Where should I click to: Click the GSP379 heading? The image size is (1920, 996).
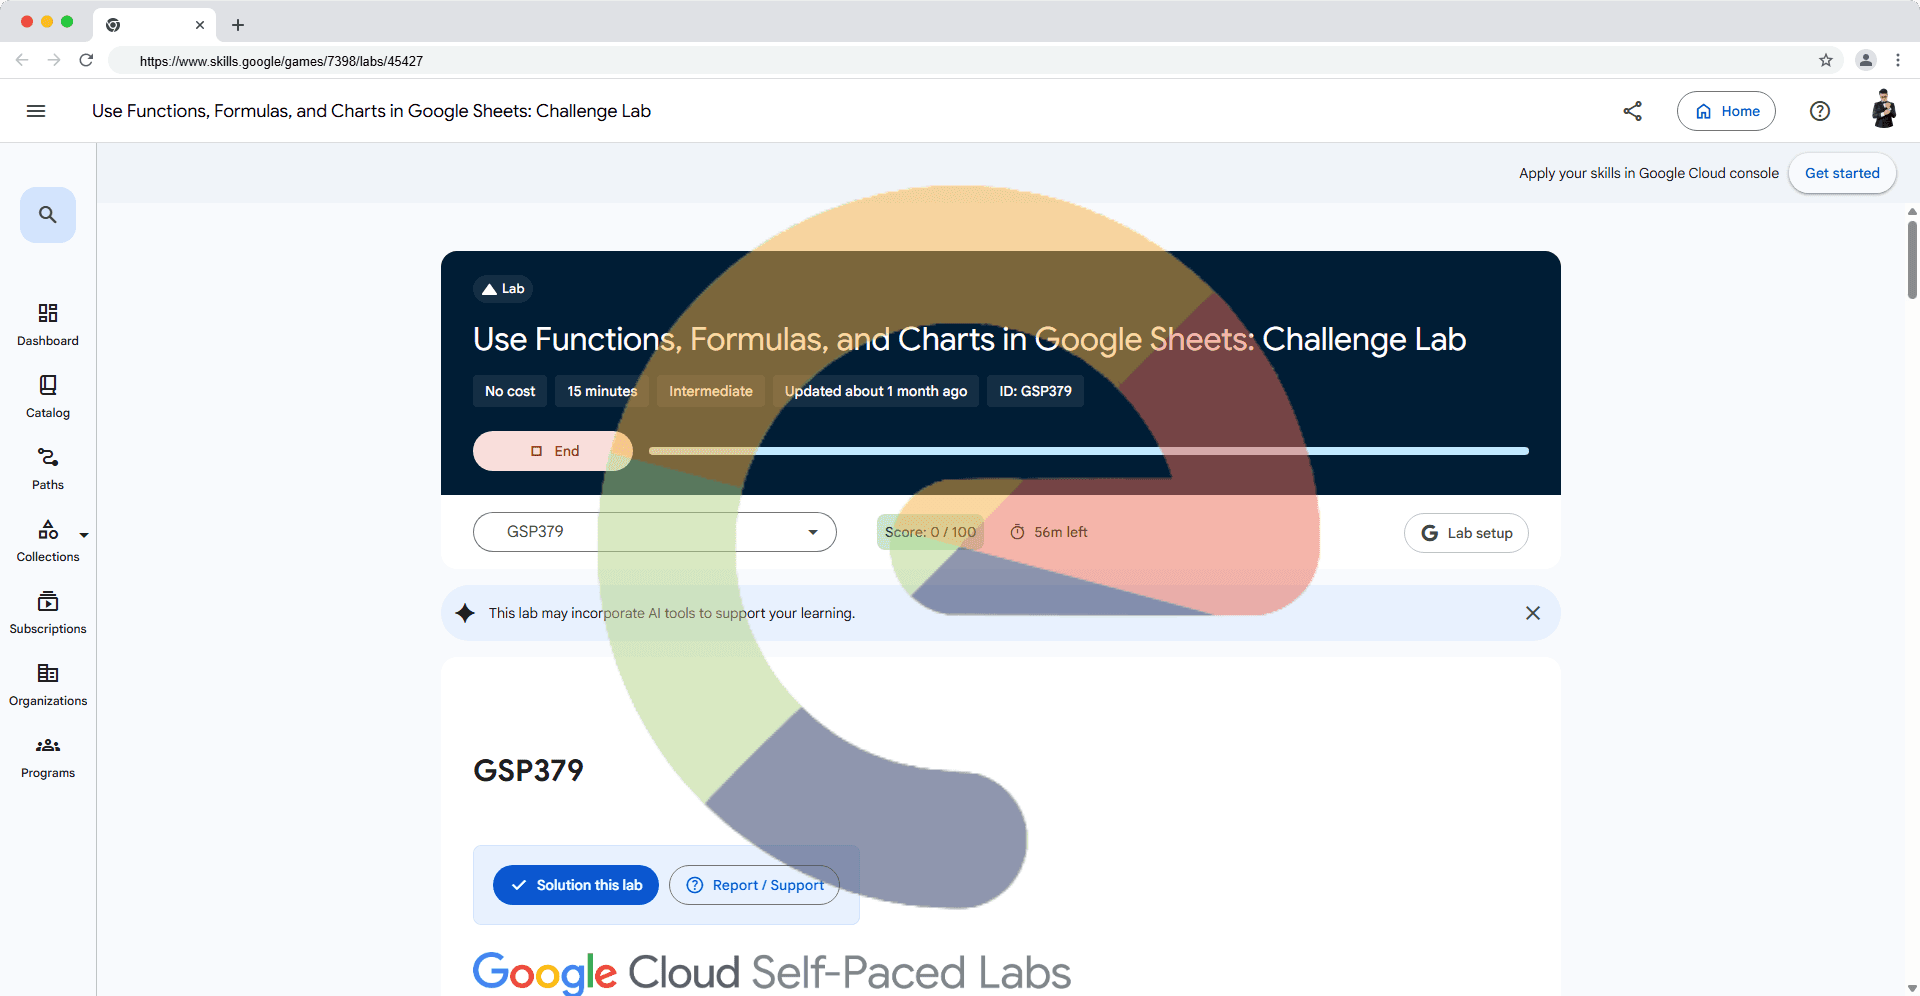point(528,771)
